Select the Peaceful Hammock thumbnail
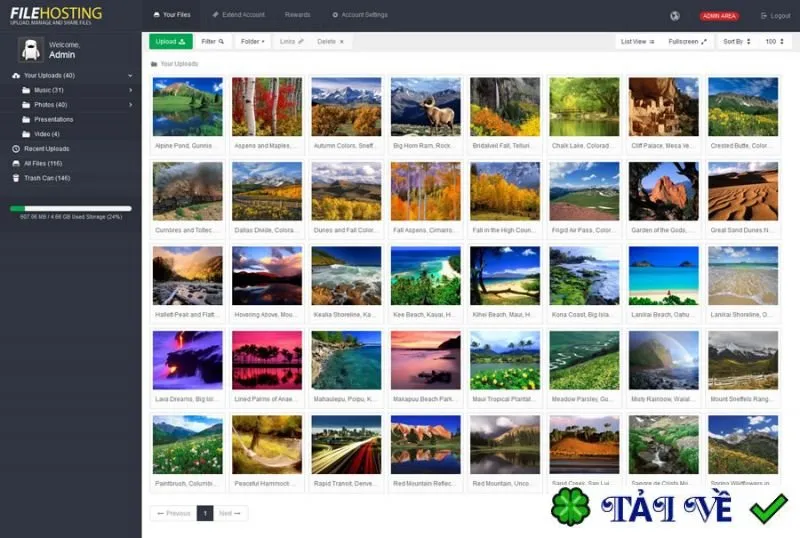Screen dimensions: 800x538 (267, 445)
